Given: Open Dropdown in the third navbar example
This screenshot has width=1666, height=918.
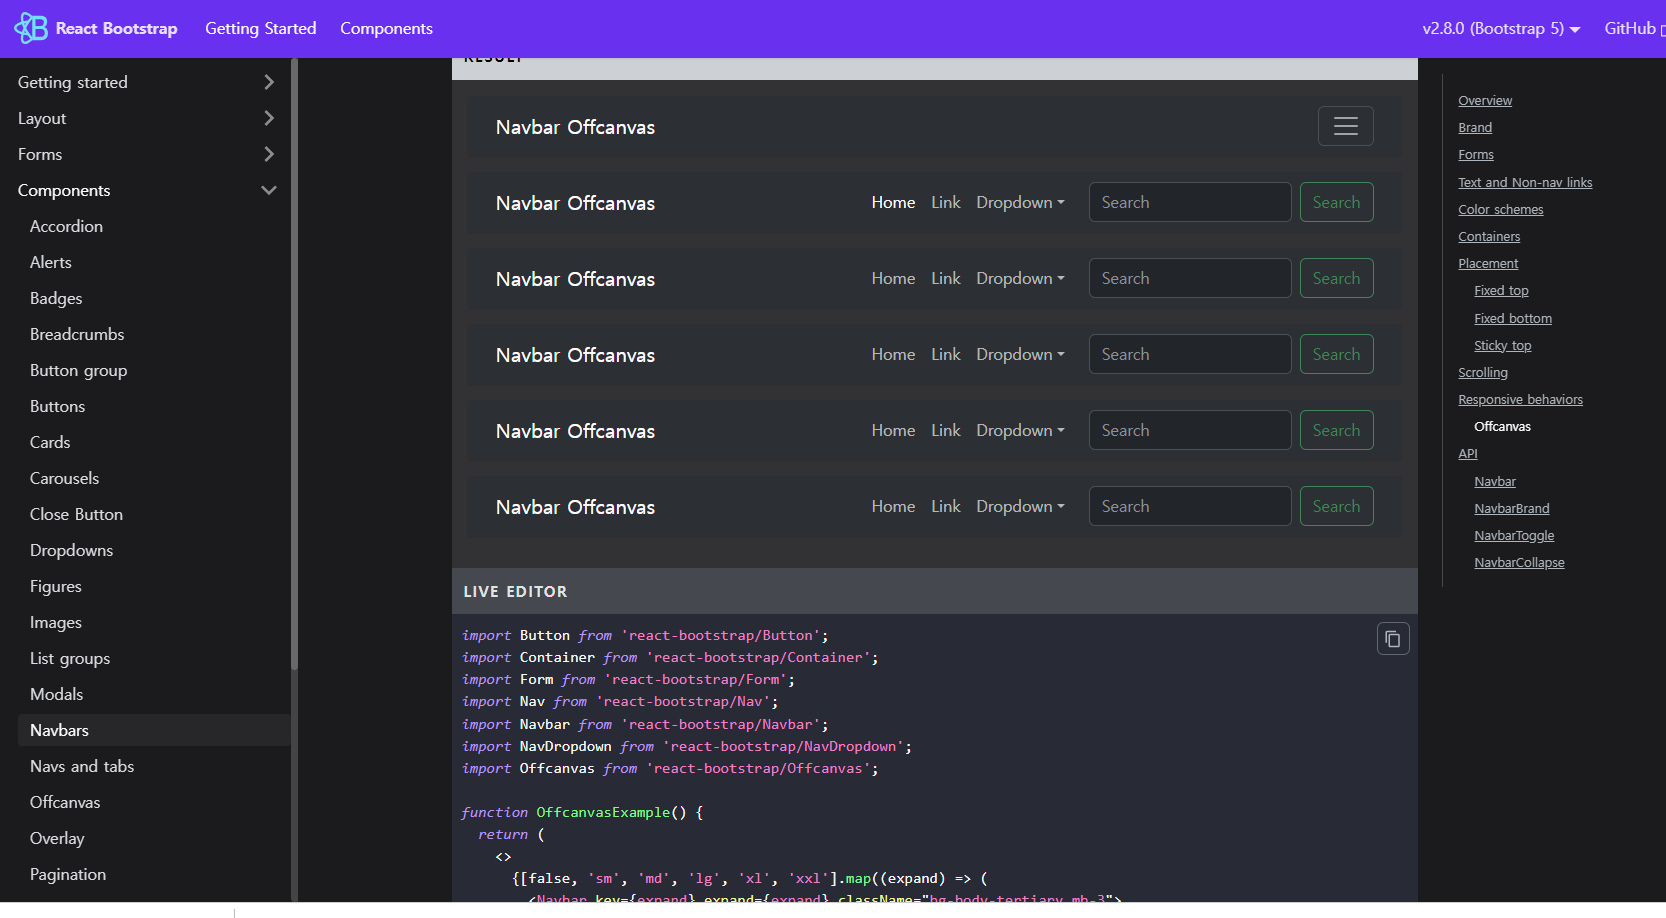Looking at the screenshot, I should [x=1020, y=278].
